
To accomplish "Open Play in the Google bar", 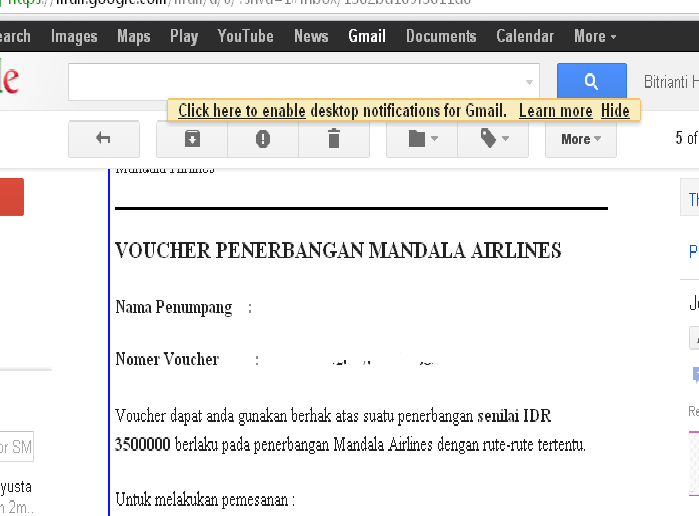I will [x=184, y=36].
